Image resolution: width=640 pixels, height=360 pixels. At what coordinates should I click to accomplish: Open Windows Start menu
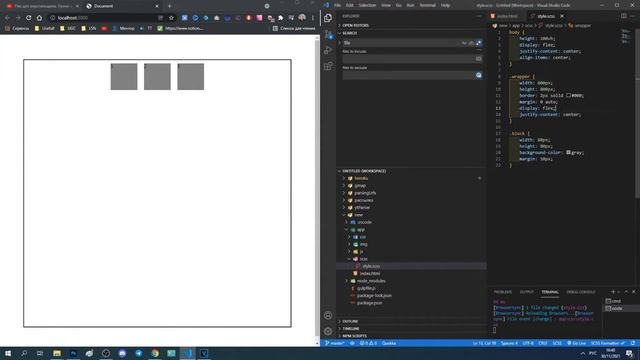(8, 353)
